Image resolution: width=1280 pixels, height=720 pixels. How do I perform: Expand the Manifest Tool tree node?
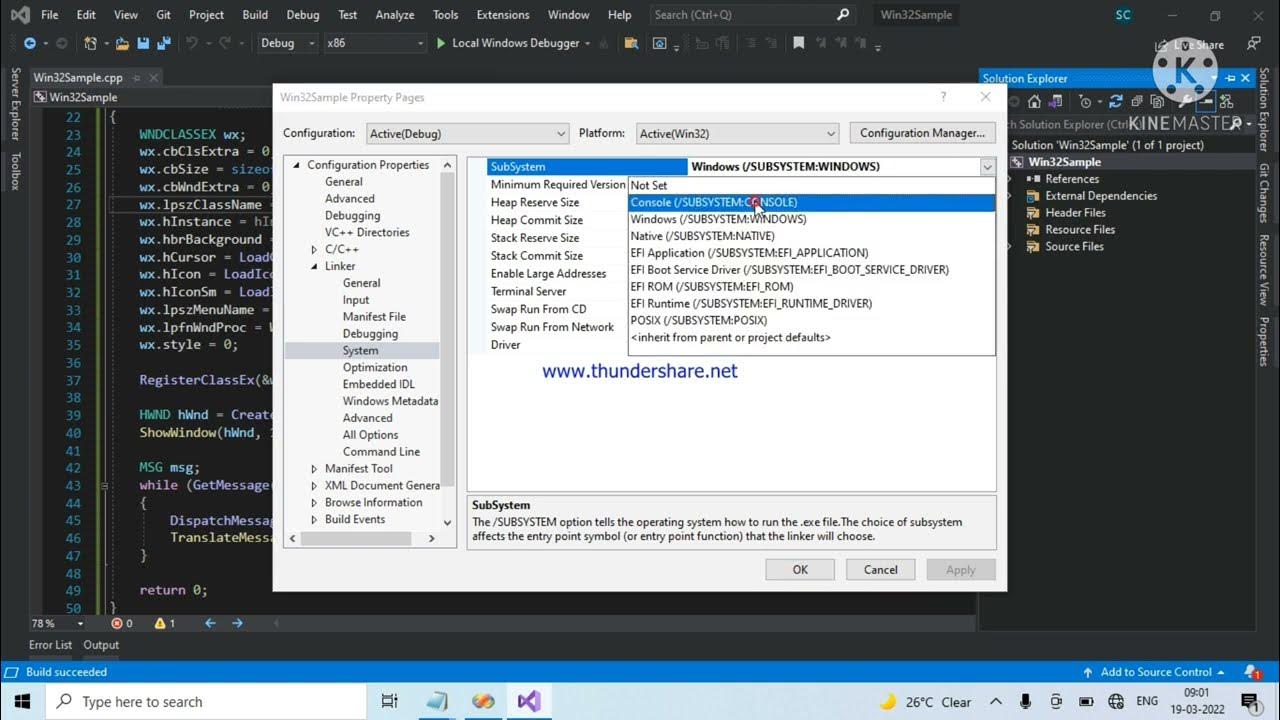tap(314, 468)
